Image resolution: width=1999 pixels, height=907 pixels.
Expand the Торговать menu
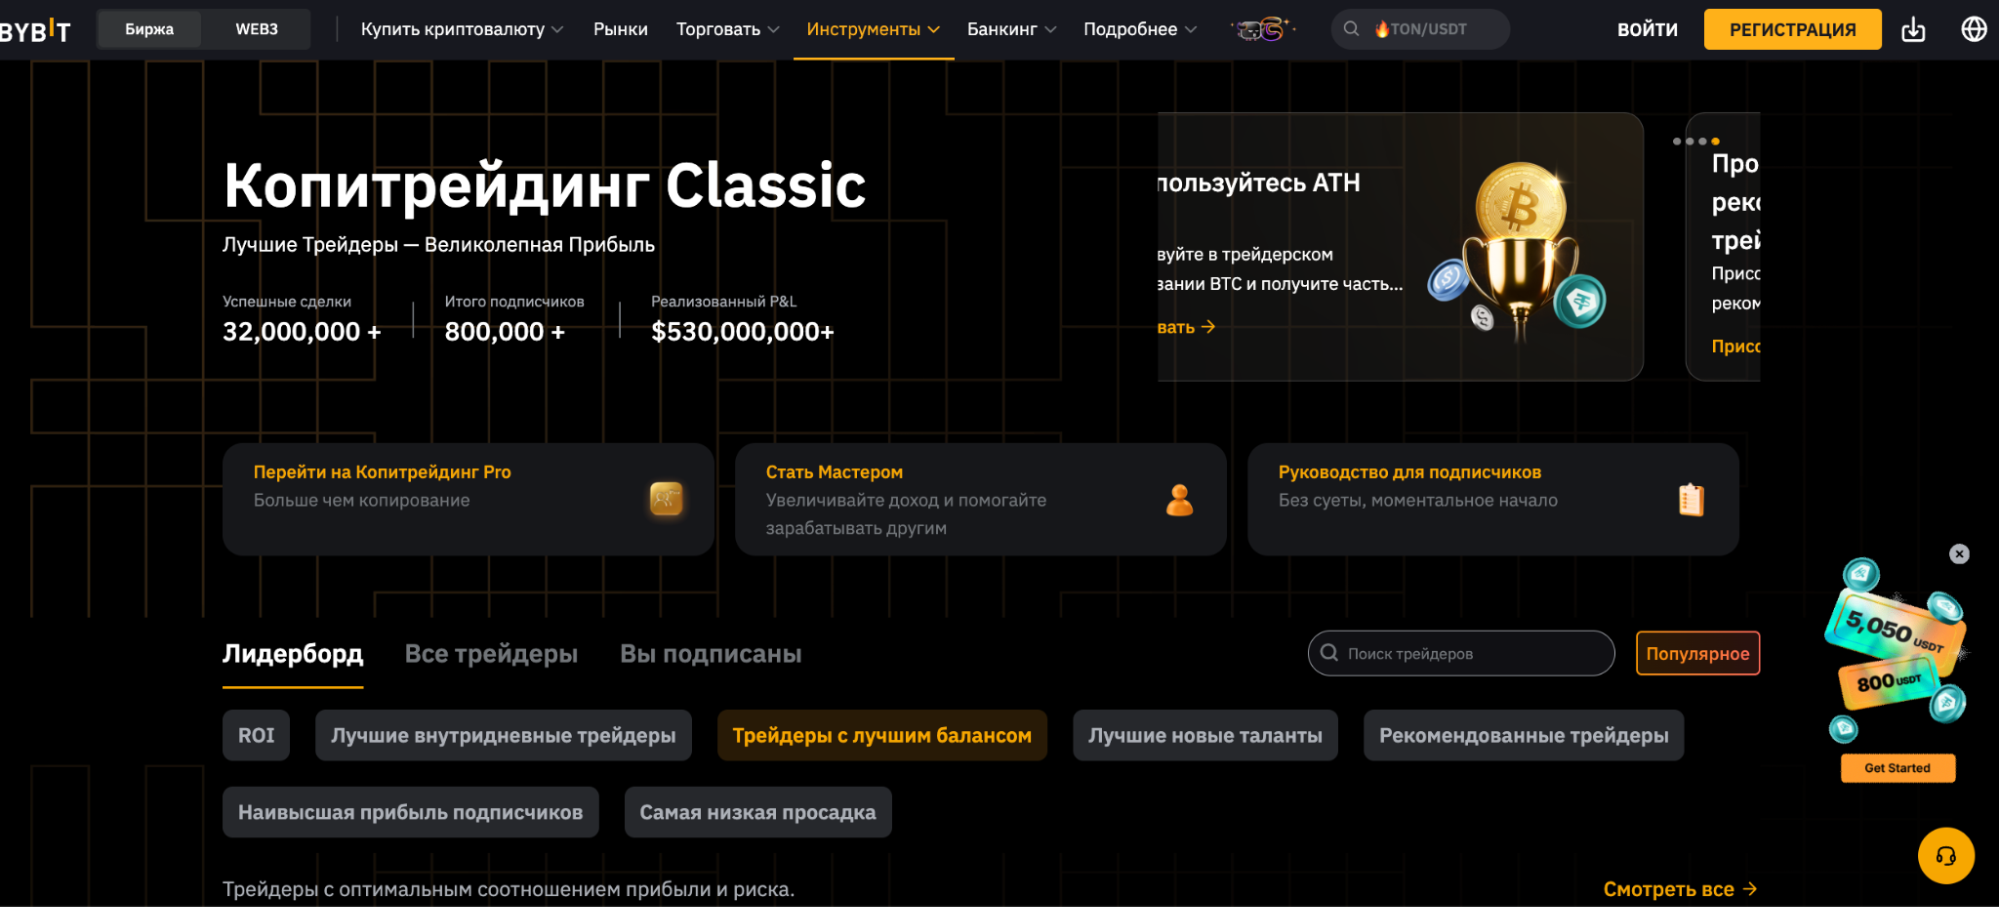727,30
